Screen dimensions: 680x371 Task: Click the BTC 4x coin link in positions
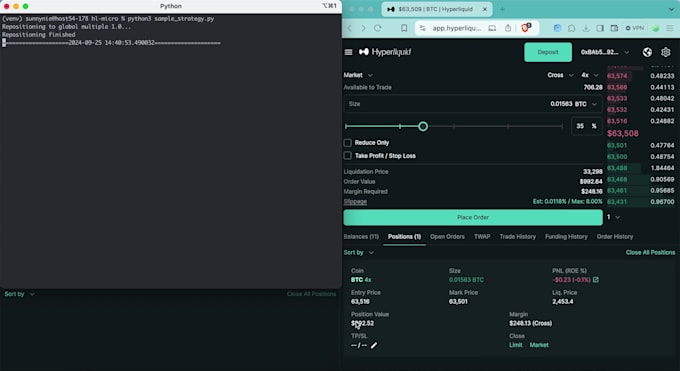coord(361,280)
